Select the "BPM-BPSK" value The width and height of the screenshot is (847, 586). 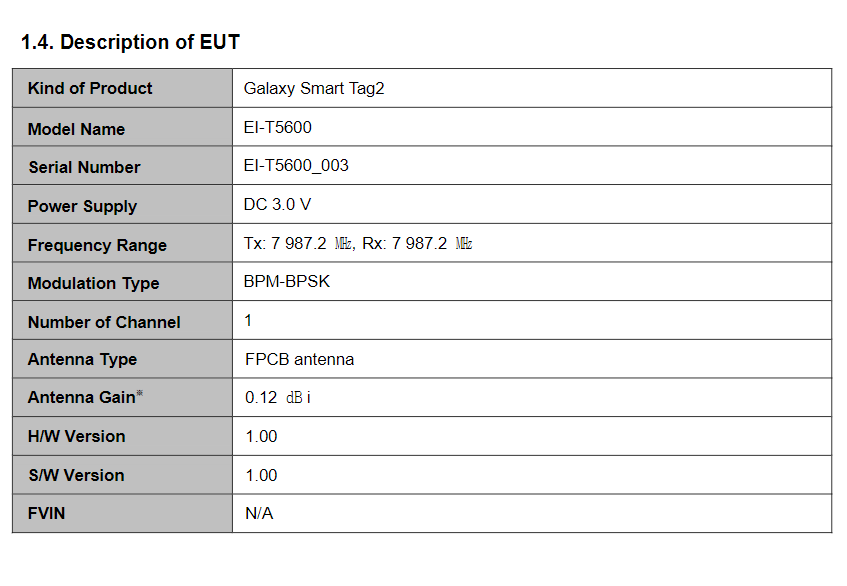tap(286, 282)
